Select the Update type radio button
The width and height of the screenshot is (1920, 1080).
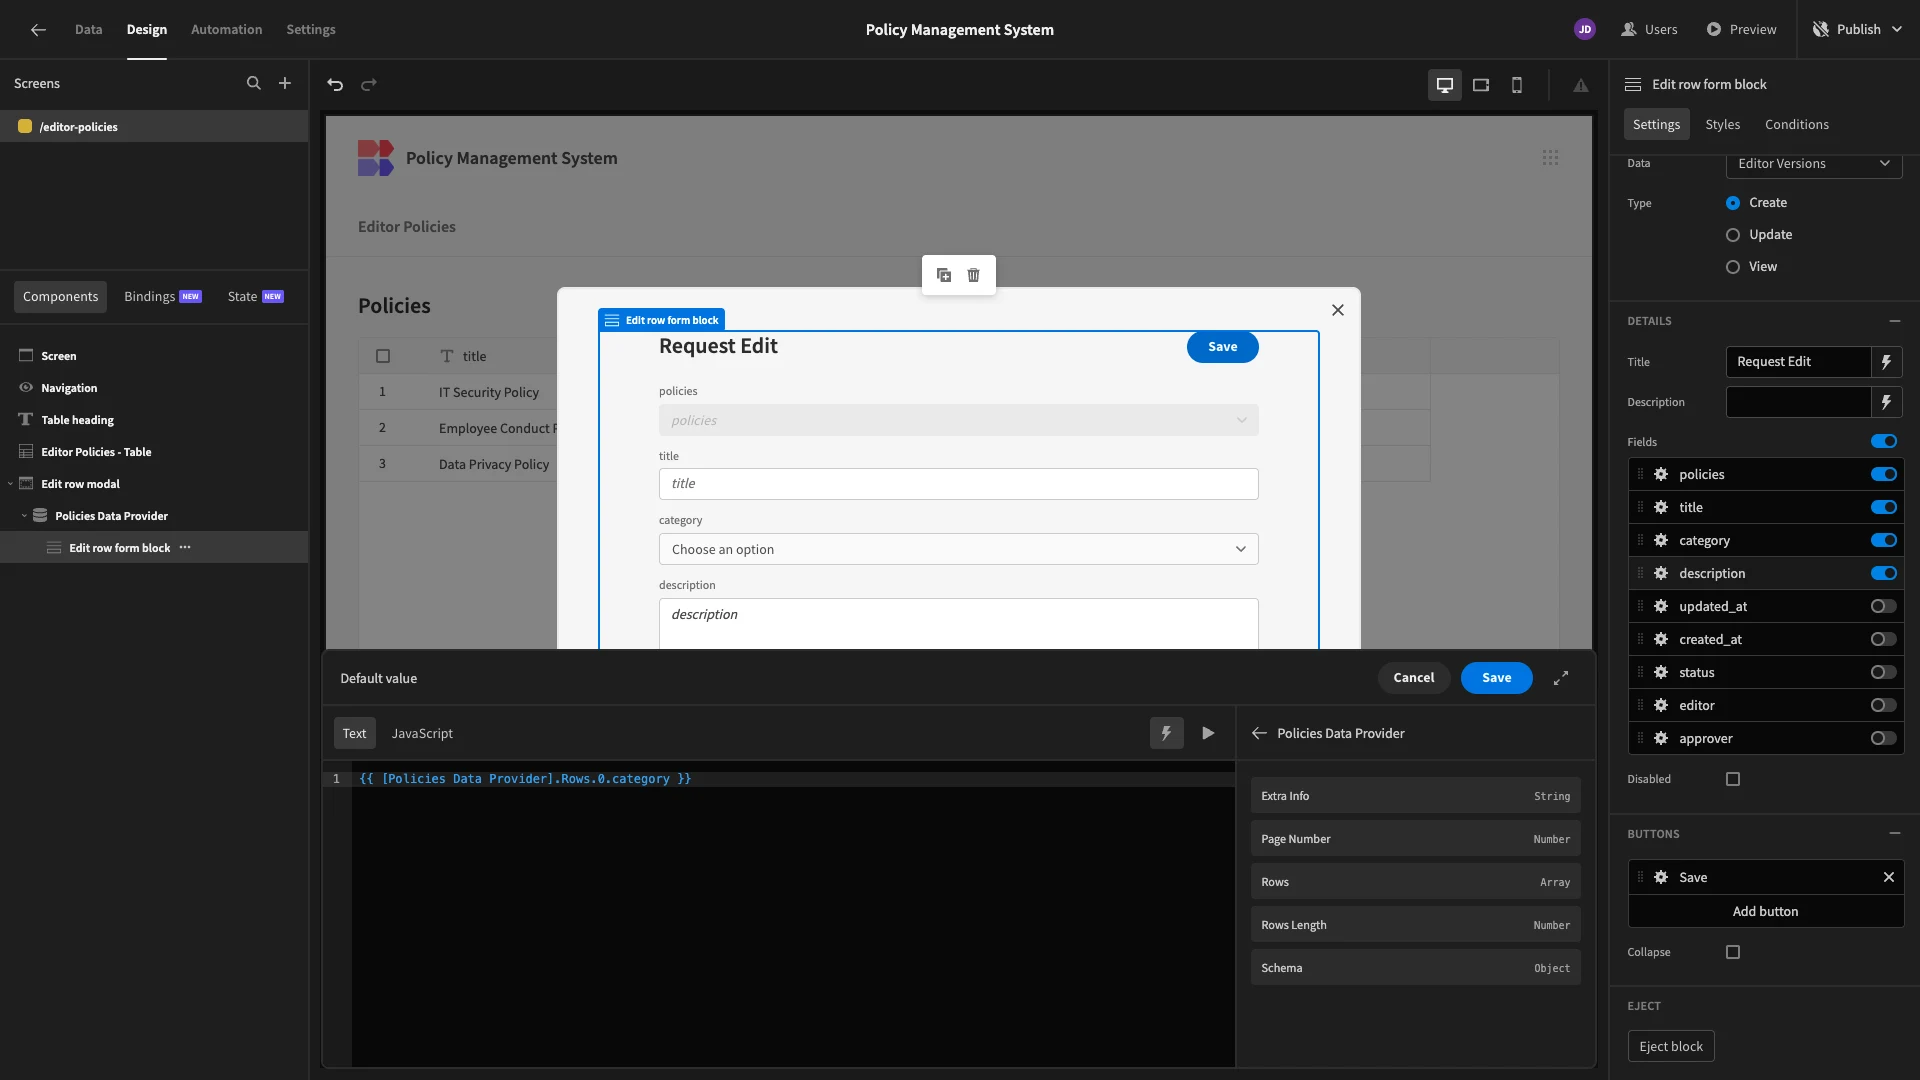1733,235
